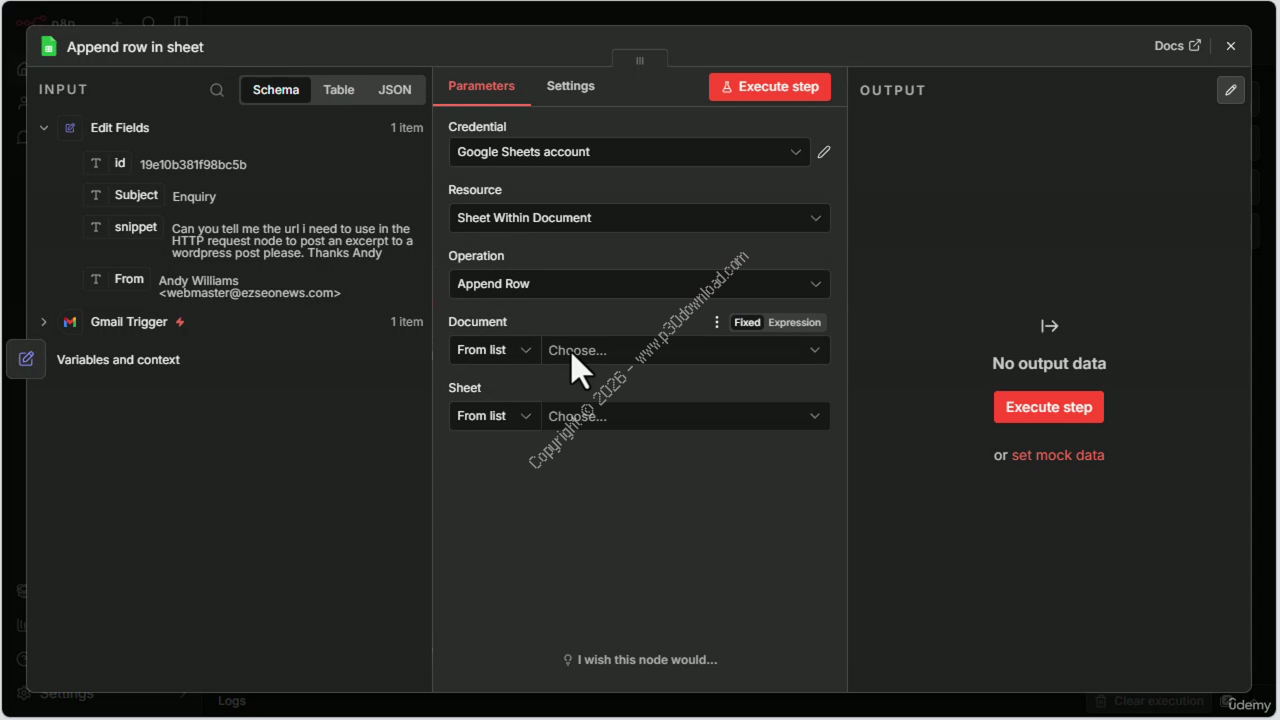Click the Subject field pill
The width and height of the screenshot is (1280, 720).
coord(124,195)
